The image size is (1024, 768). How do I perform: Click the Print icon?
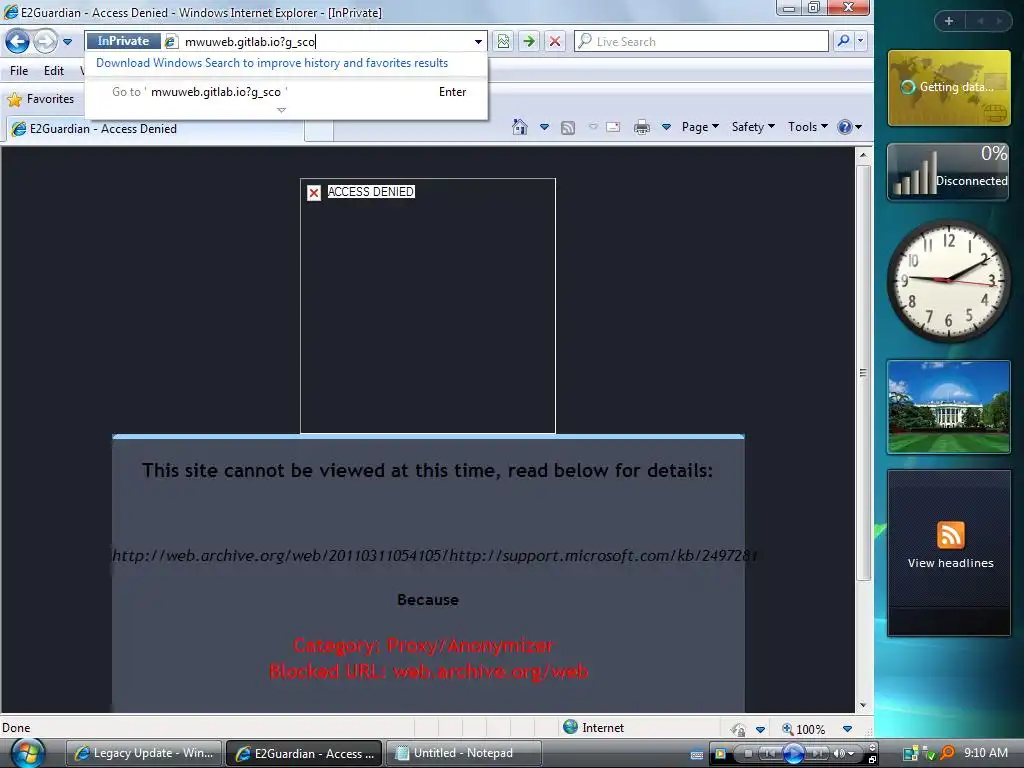click(x=642, y=127)
